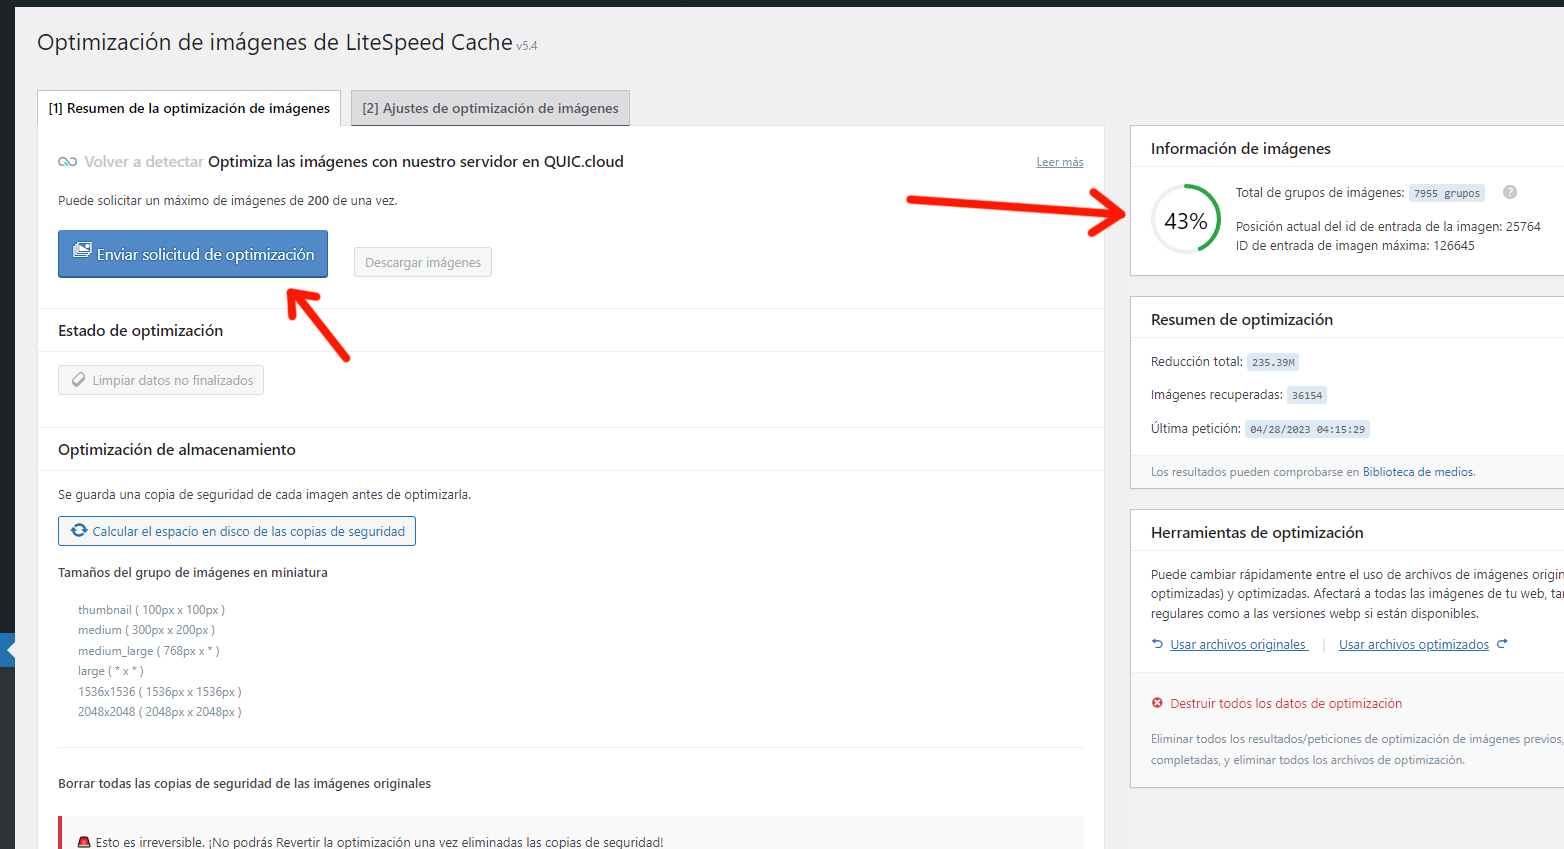The image size is (1564, 849).
Task: Click the 36154 recovered images value
Action: [x=1307, y=395]
